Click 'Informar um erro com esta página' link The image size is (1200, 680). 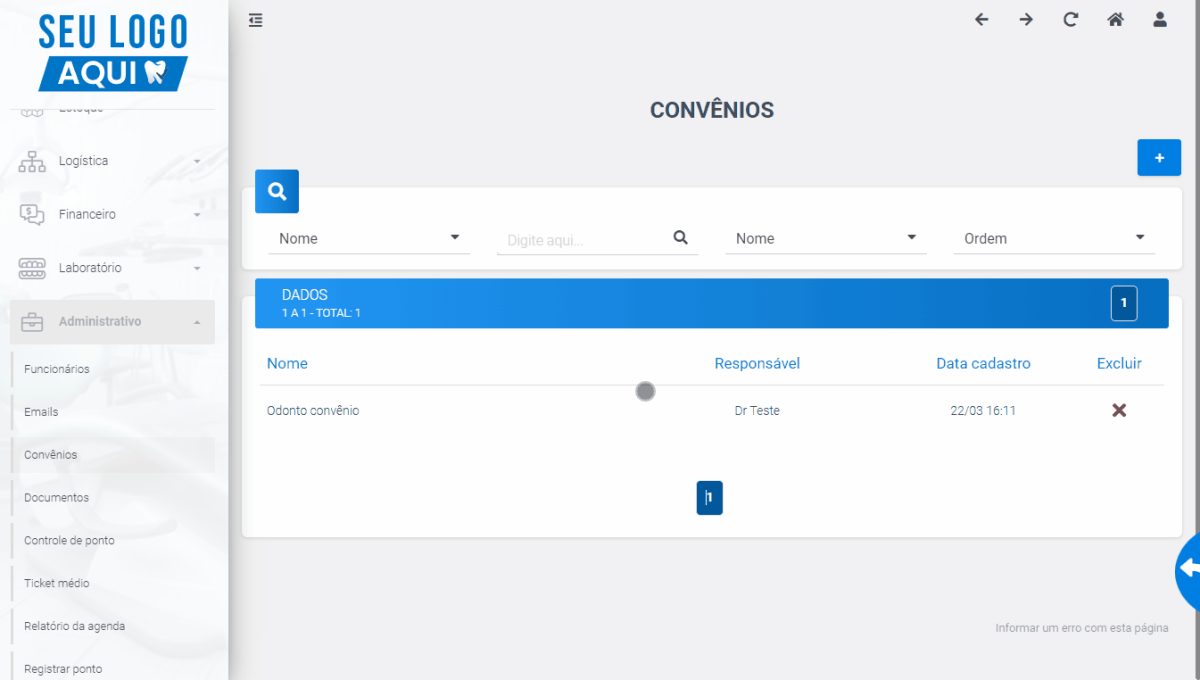1082,628
